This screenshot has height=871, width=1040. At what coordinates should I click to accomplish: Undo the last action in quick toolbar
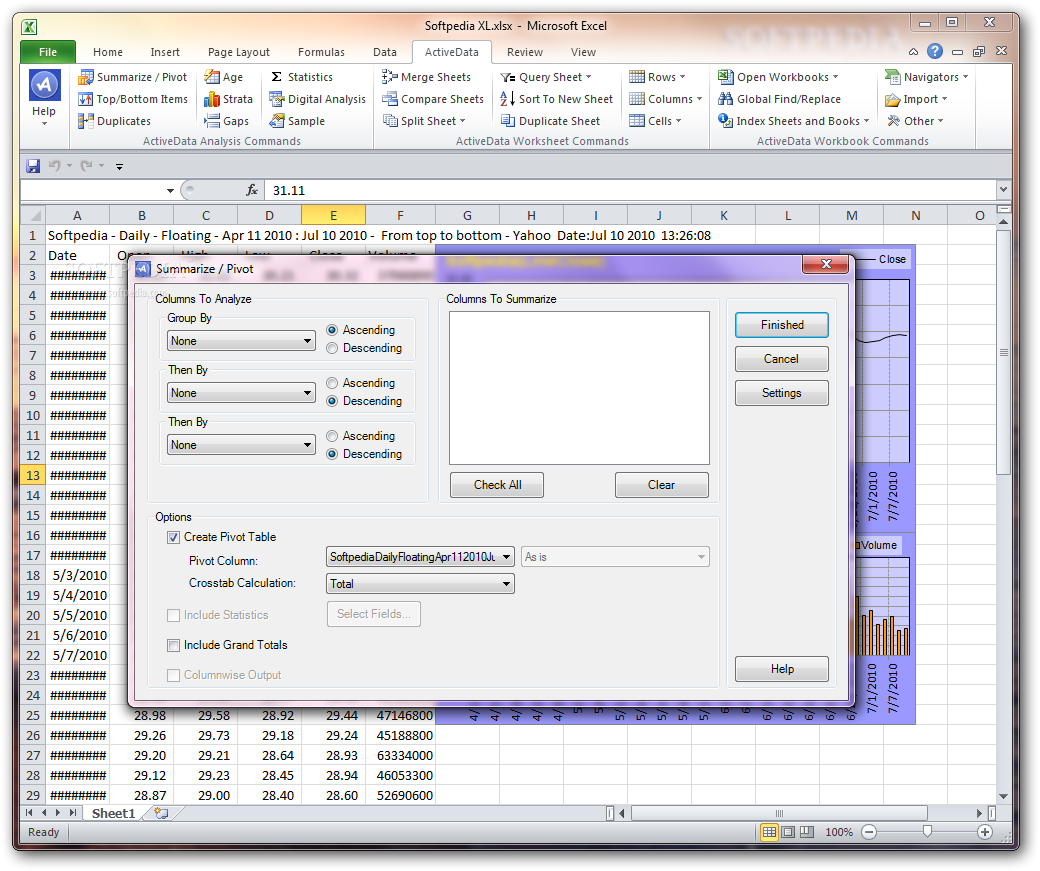(x=54, y=166)
